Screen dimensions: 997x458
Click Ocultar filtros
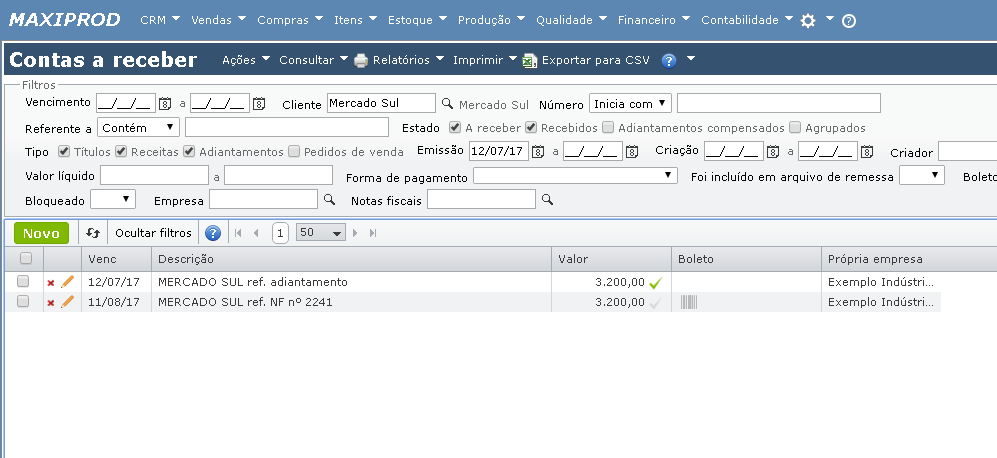click(x=153, y=233)
